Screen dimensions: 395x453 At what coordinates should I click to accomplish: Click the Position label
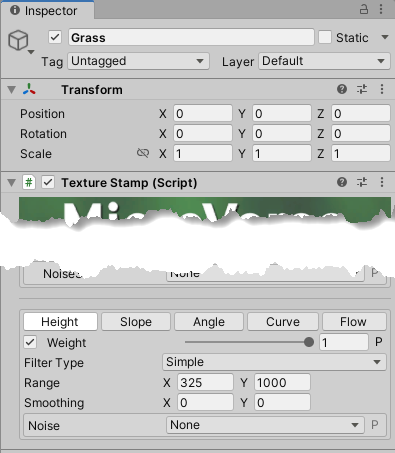point(42,114)
